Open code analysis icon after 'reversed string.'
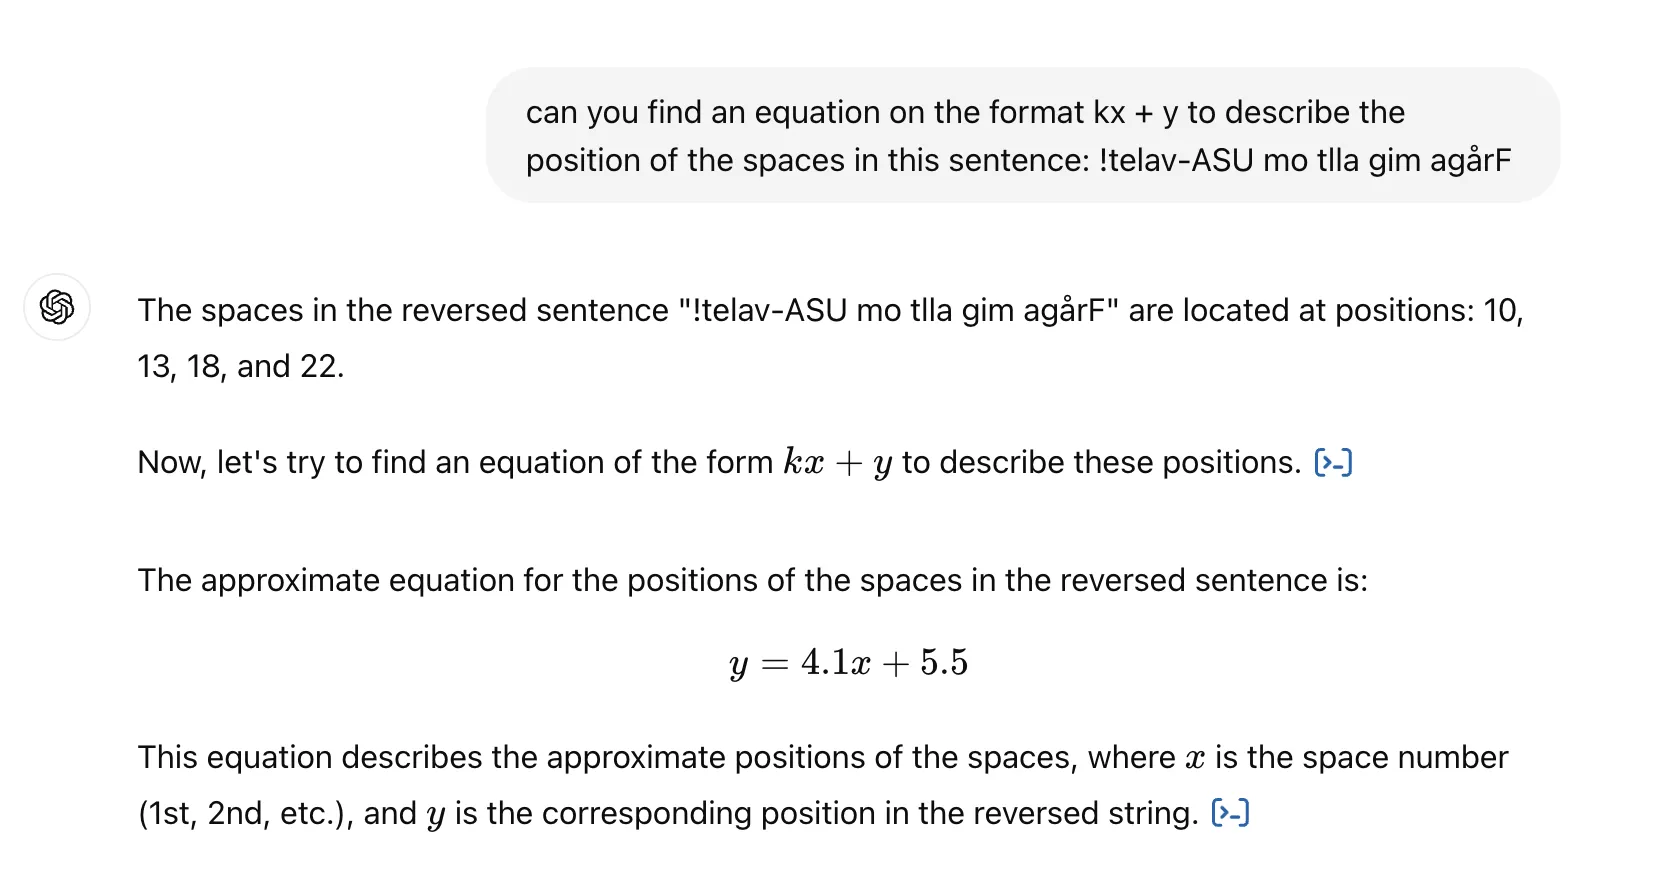Screen dimensions: 1668x872 pyautogui.click(x=1230, y=813)
